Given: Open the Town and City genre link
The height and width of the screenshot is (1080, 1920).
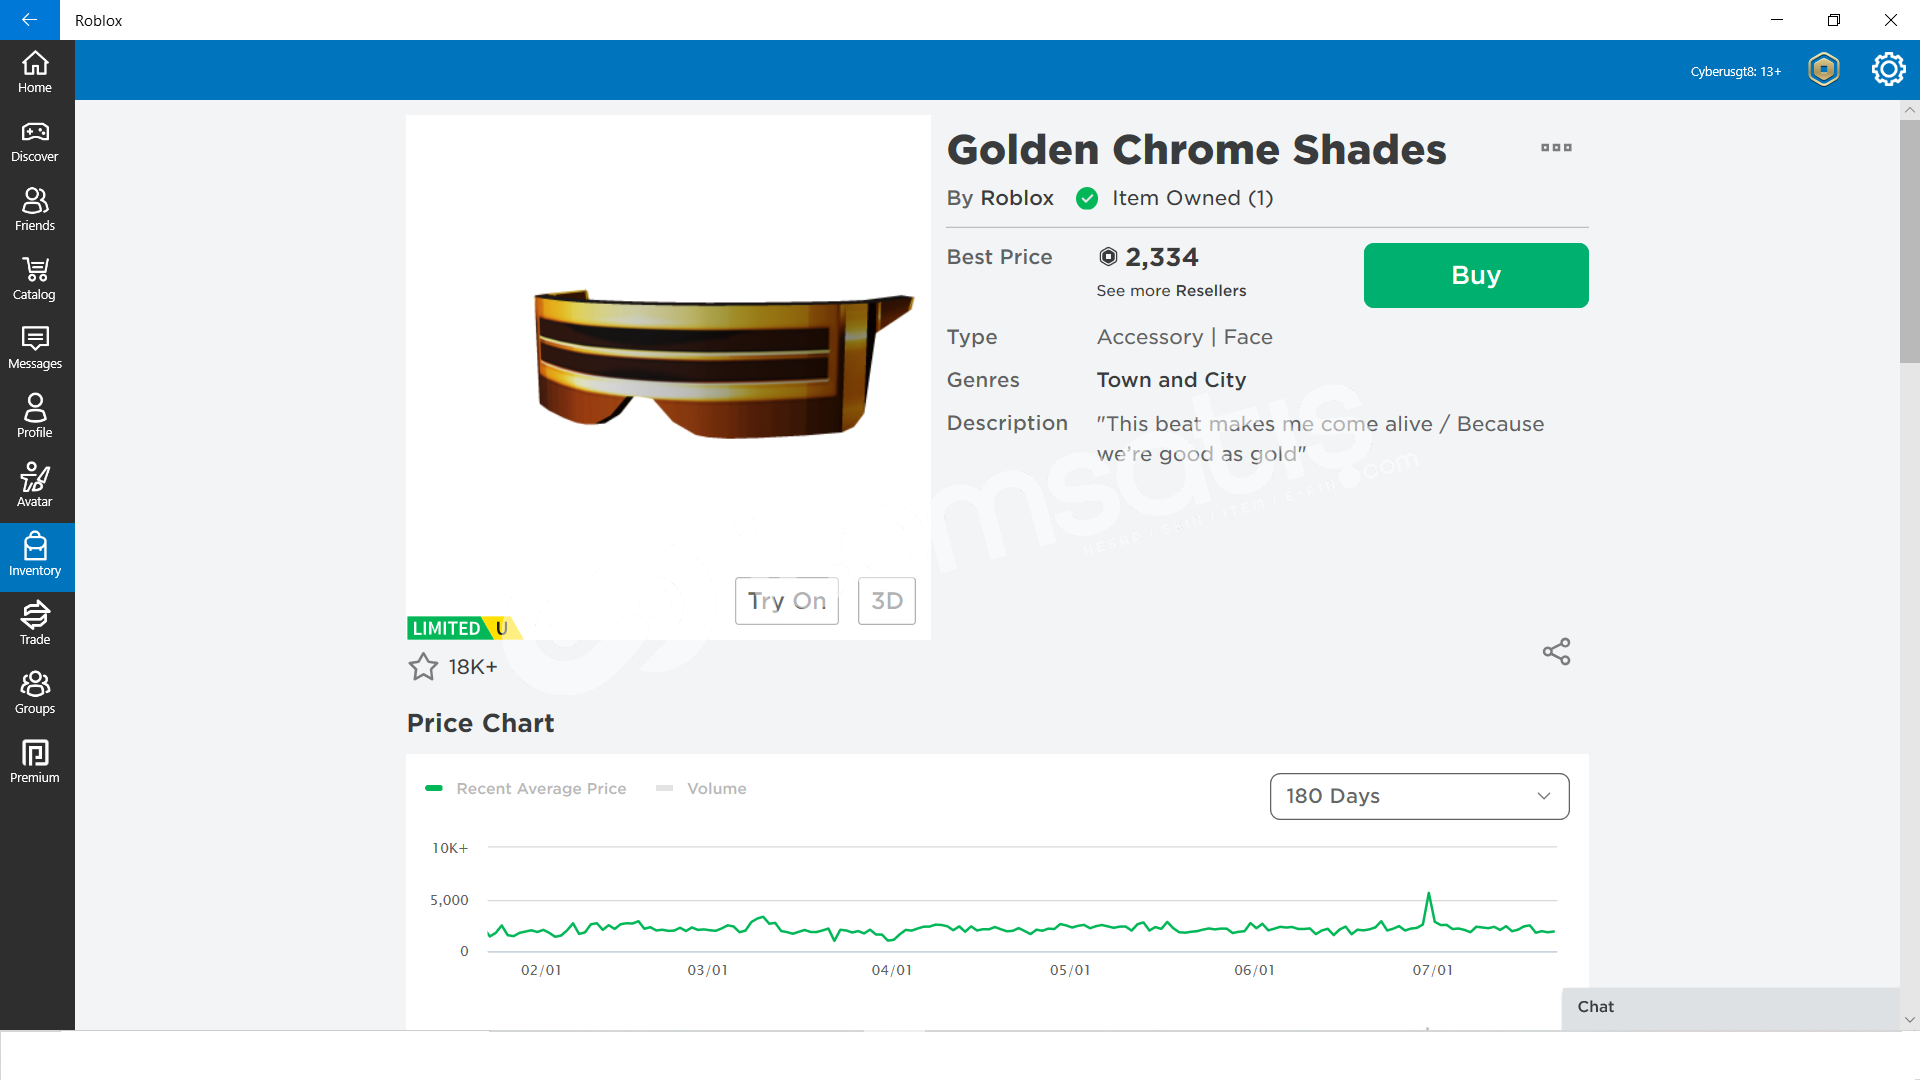Looking at the screenshot, I should pyautogui.click(x=1171, y=380).
